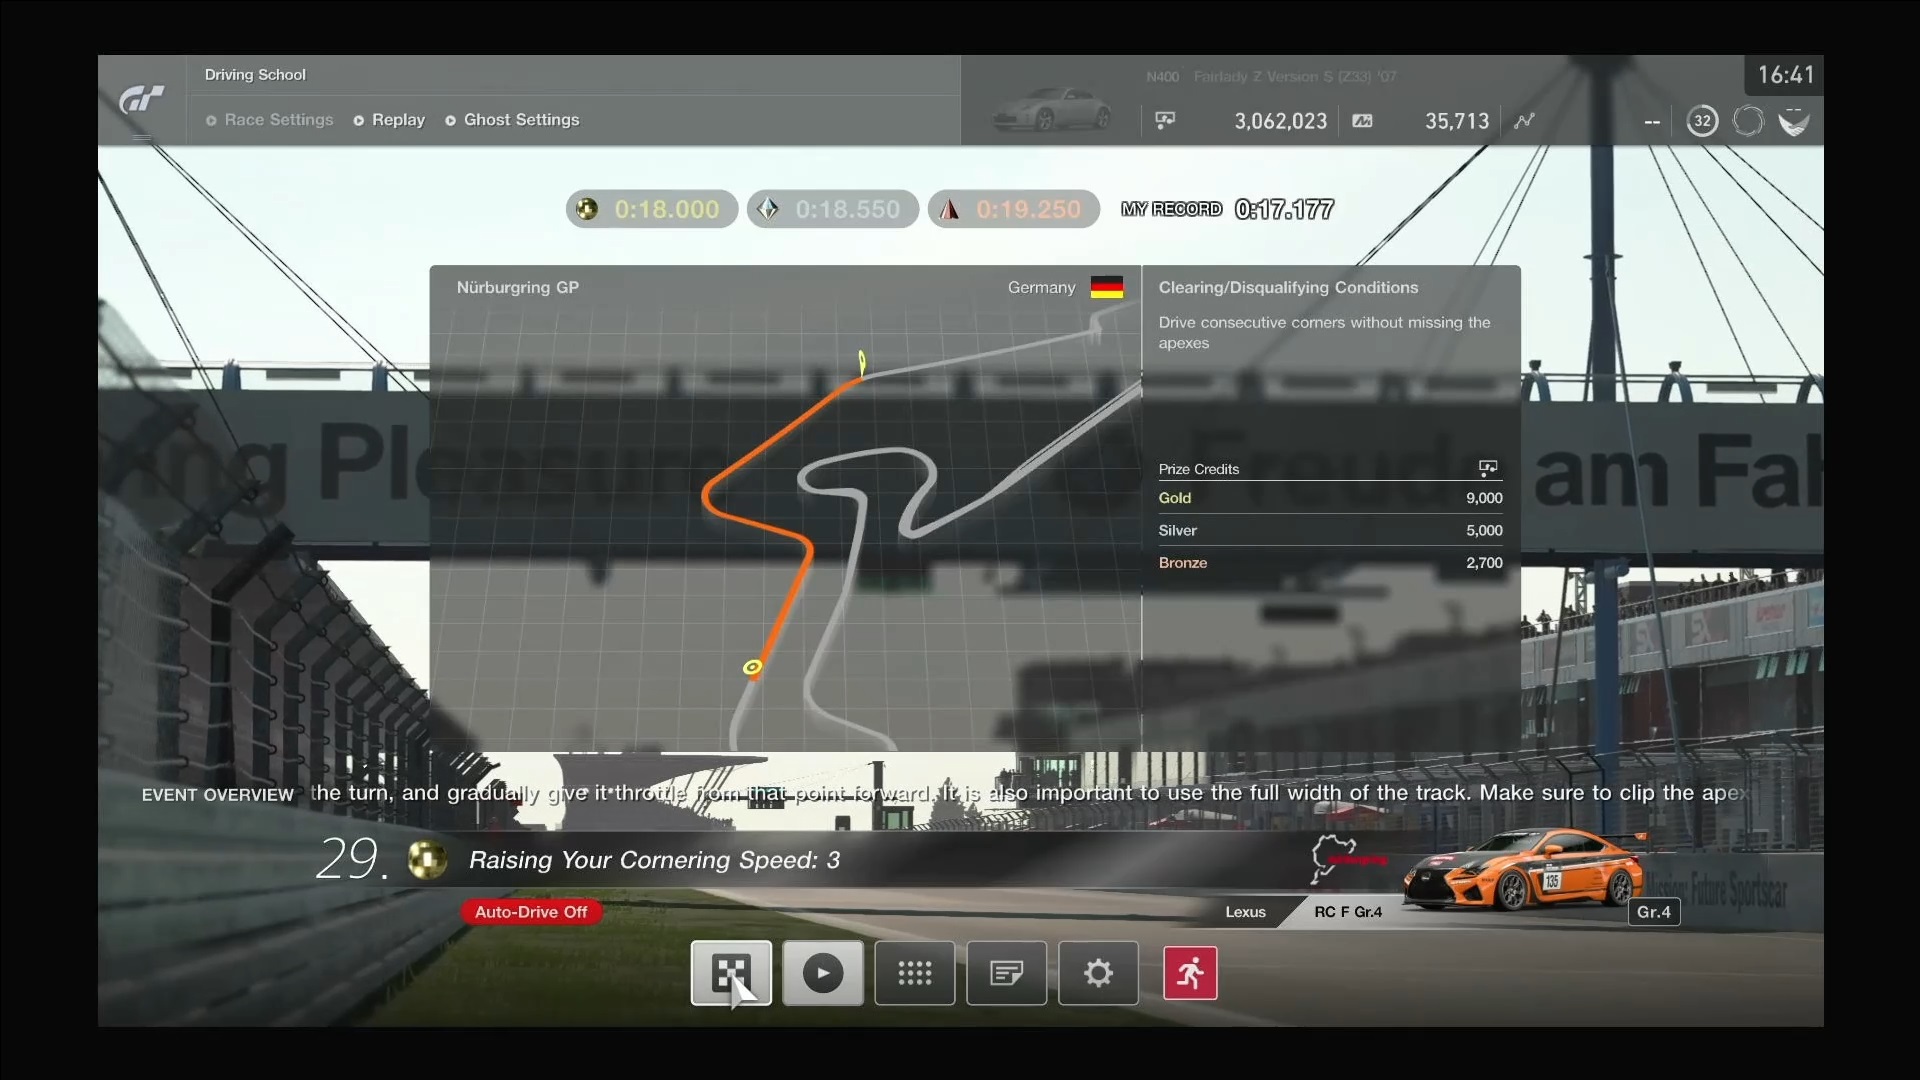Click the level 32 badge

point(1702,121)
